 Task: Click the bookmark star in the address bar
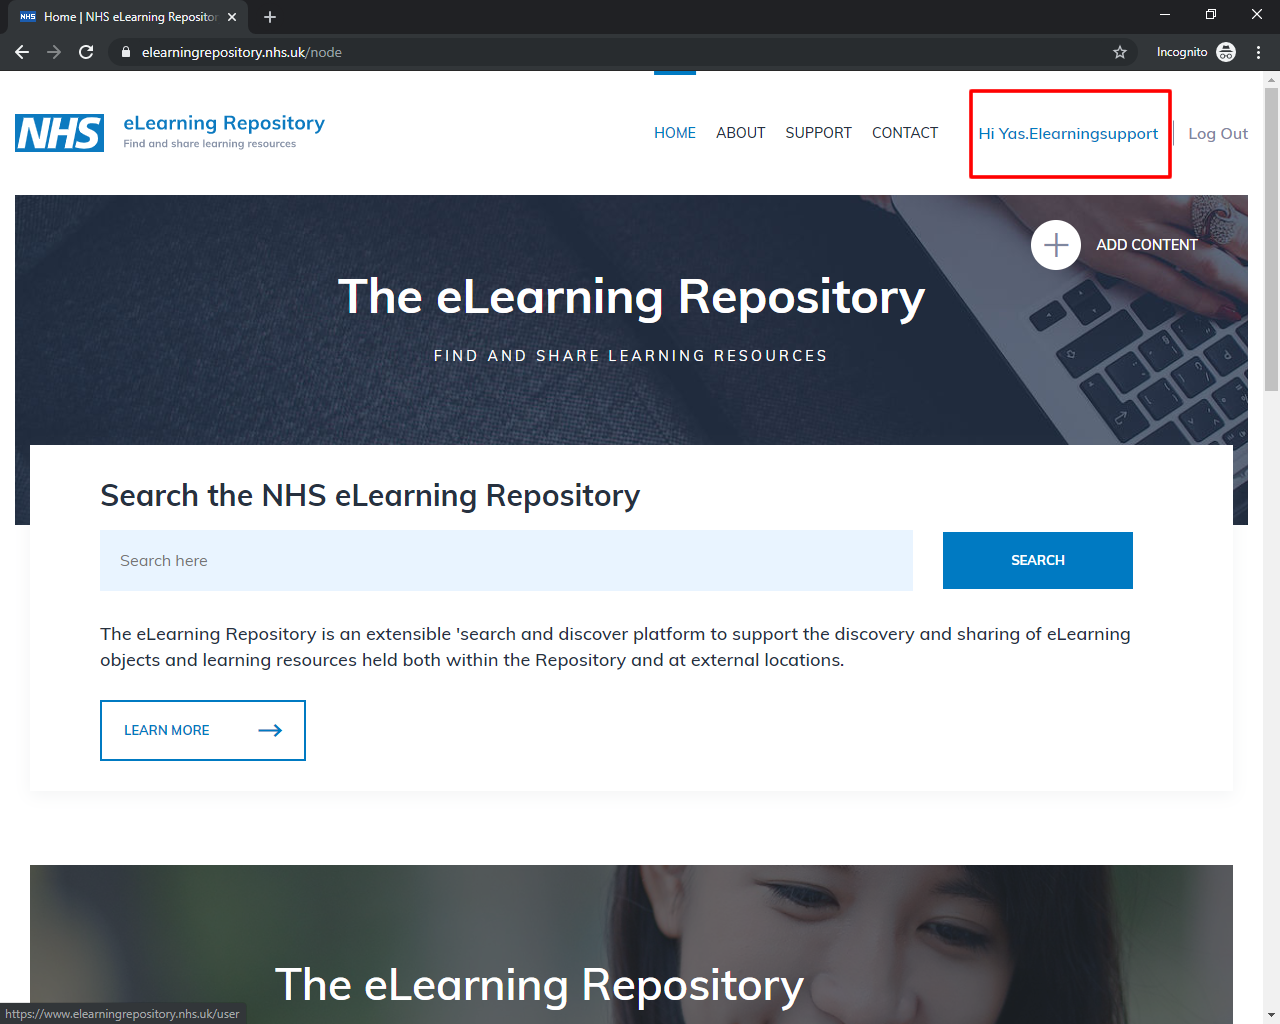pyautogui.click(x=1120, y=51)
